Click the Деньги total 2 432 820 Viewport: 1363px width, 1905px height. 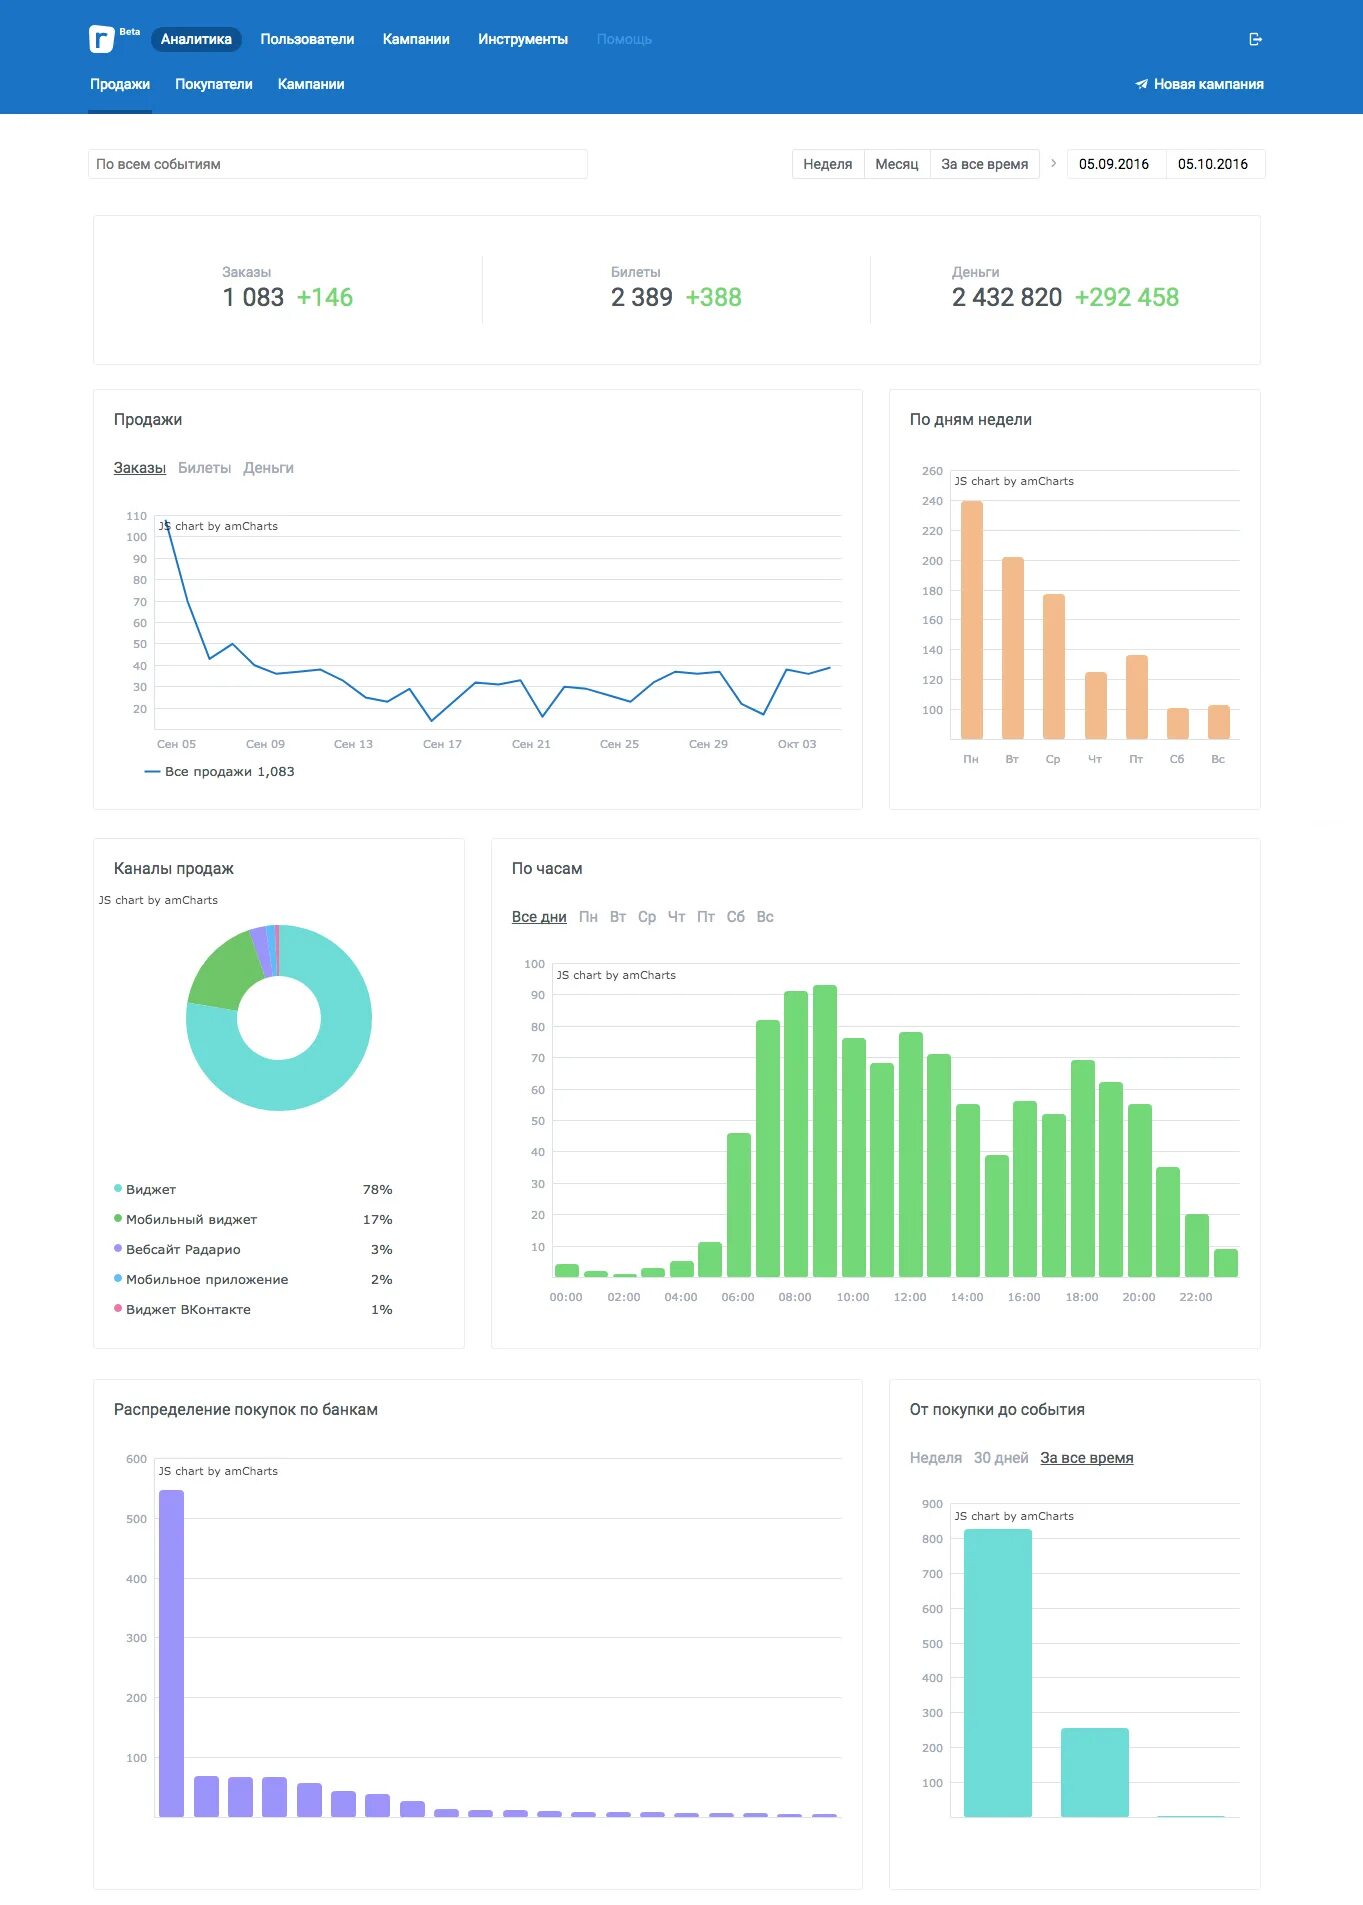point(1007,297)
